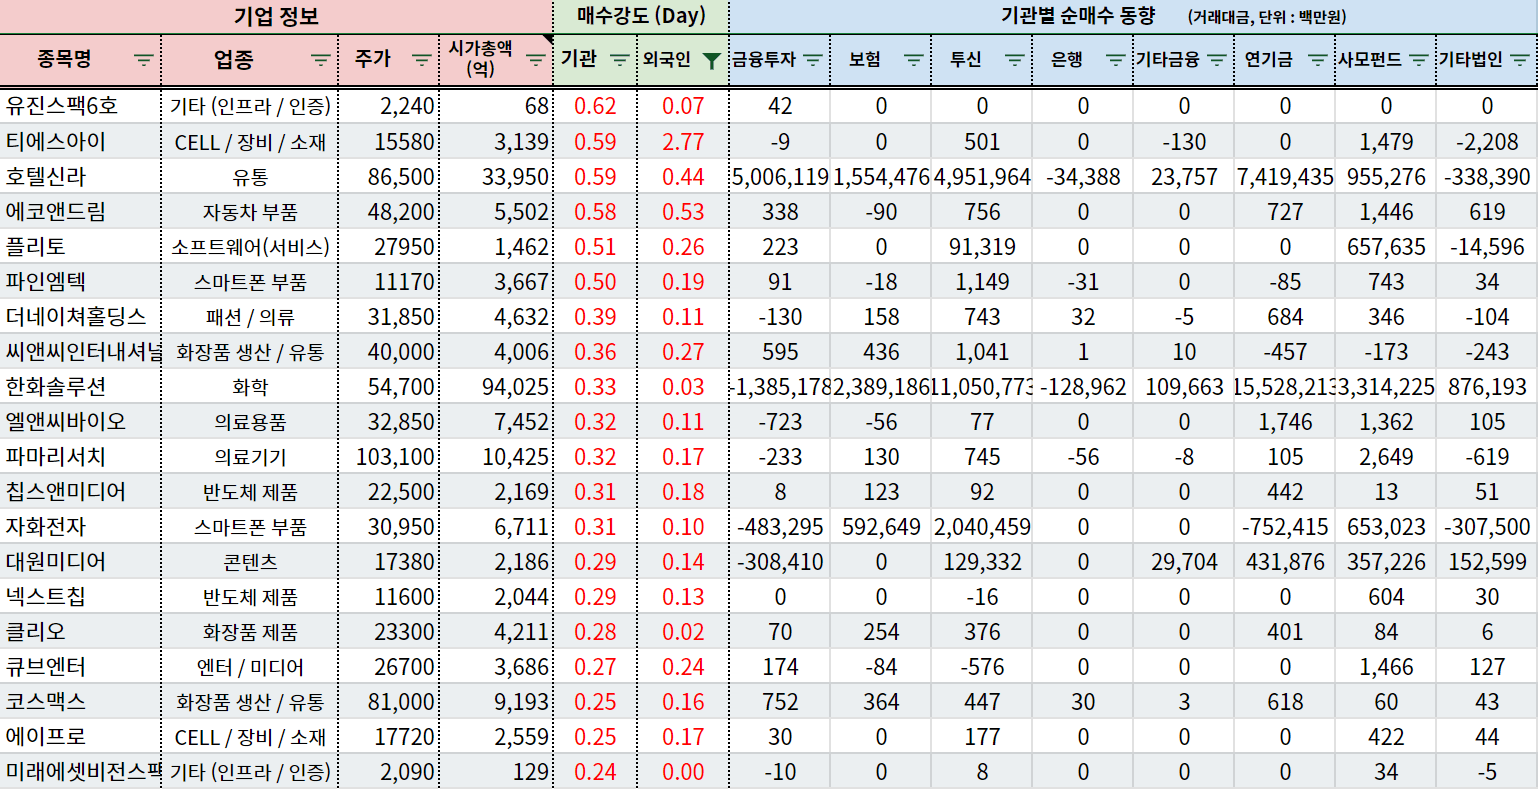Select stock name cell 파인엠텍
1538x789 pixels.
[x=80, y=281]
